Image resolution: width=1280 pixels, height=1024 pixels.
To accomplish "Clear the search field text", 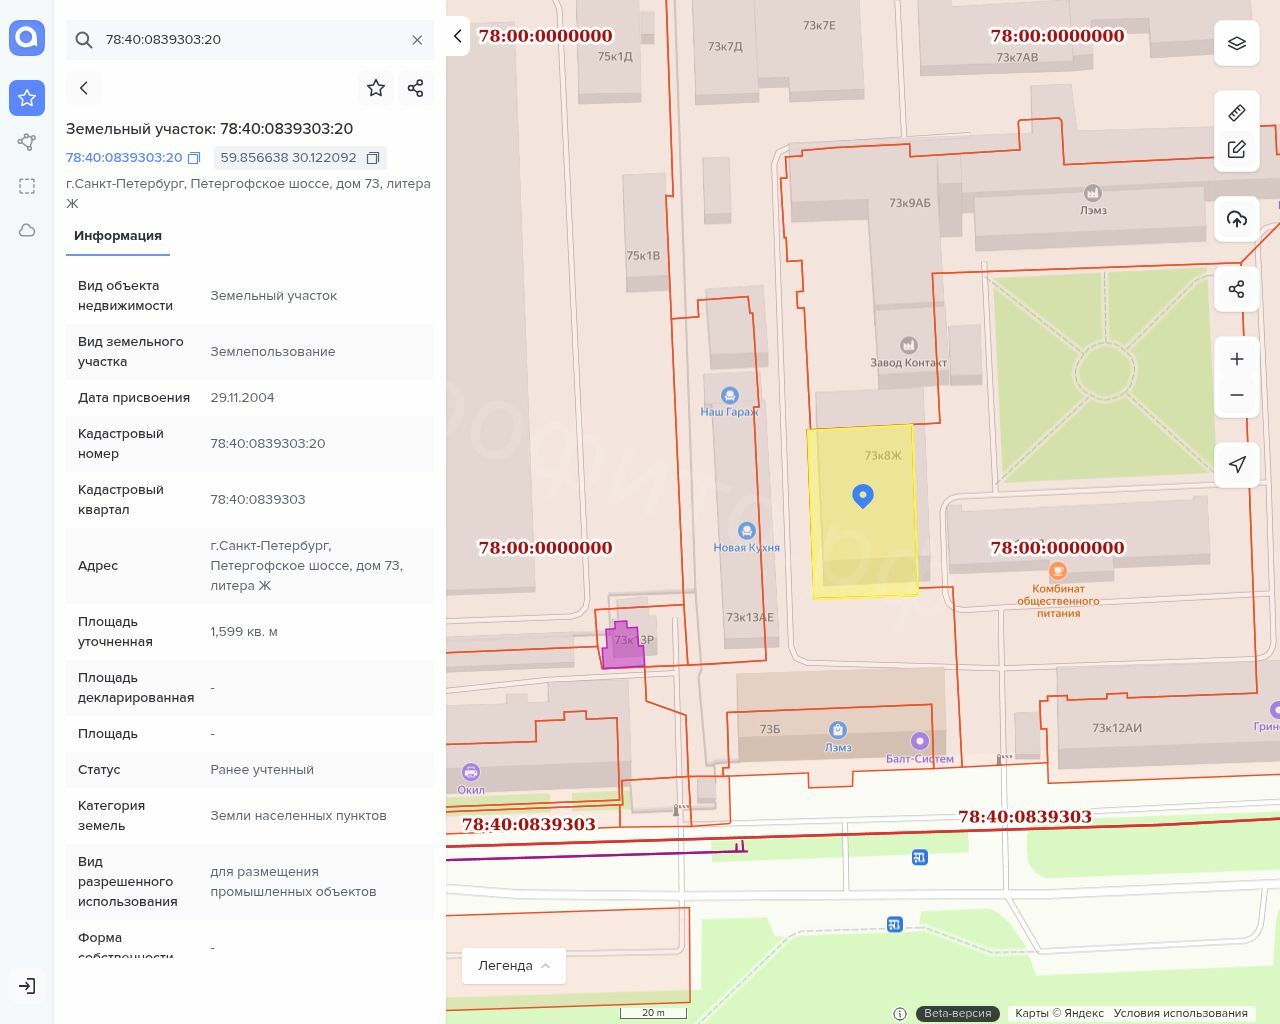I will click(417, 40).
